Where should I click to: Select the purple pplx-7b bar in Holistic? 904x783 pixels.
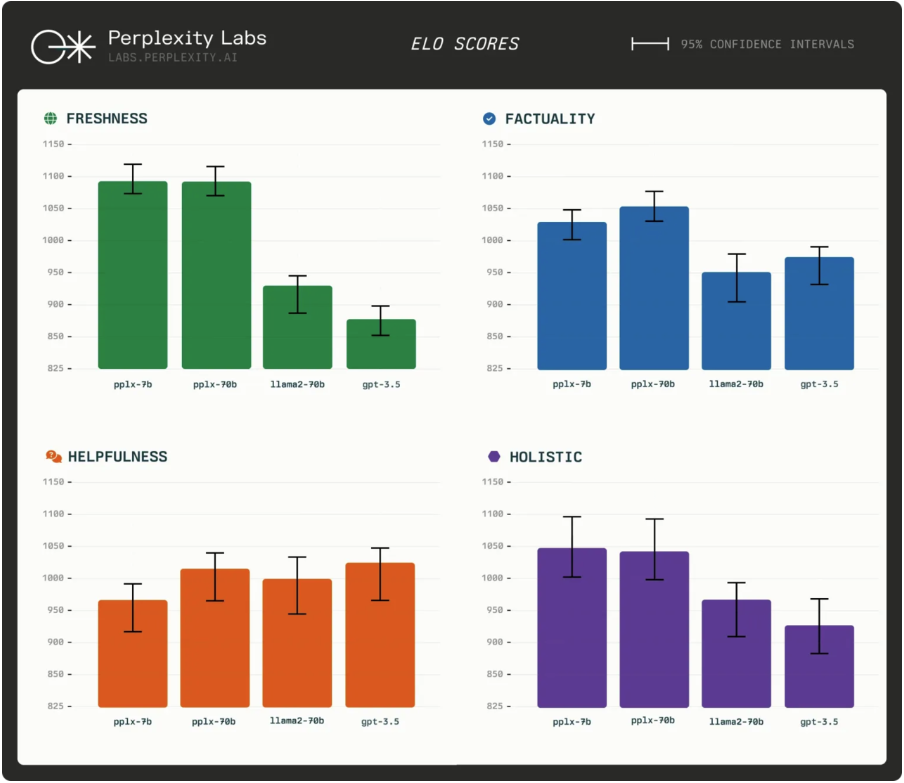(572, 627)
